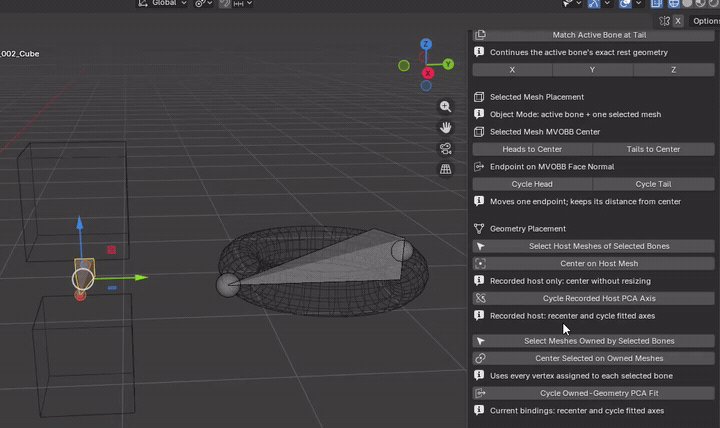
Task: Click Cycle Head button
Action: (532, 184)
